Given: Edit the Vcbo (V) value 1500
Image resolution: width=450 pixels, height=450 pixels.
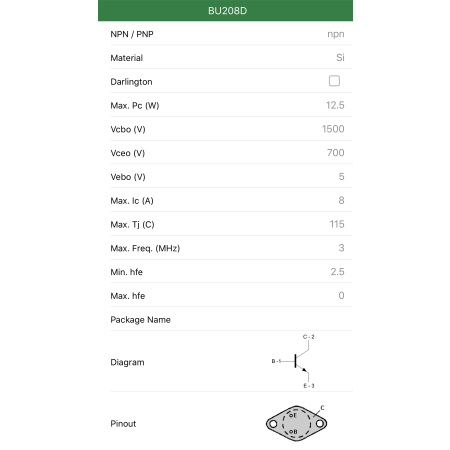Looking at the screenshot, I should [333, 129].
